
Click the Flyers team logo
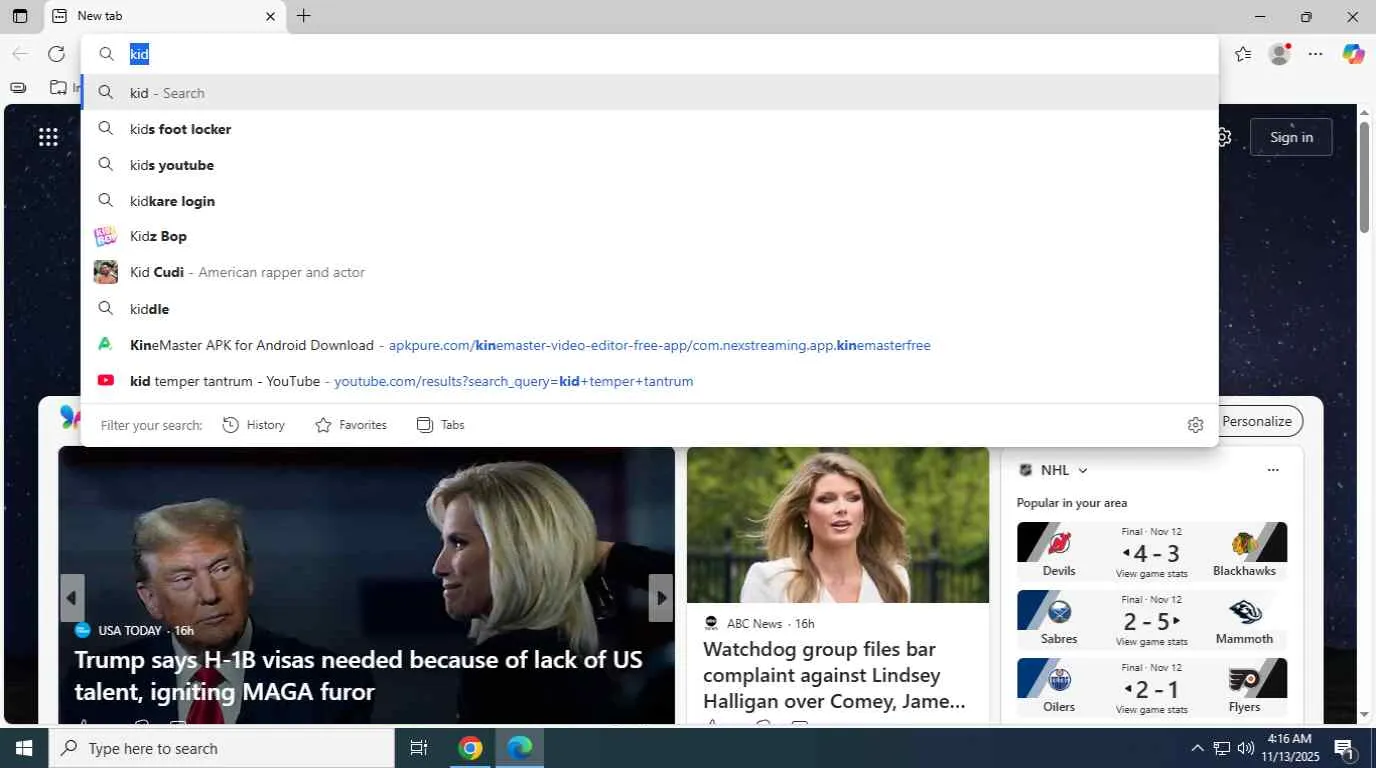coord(1245,680)
